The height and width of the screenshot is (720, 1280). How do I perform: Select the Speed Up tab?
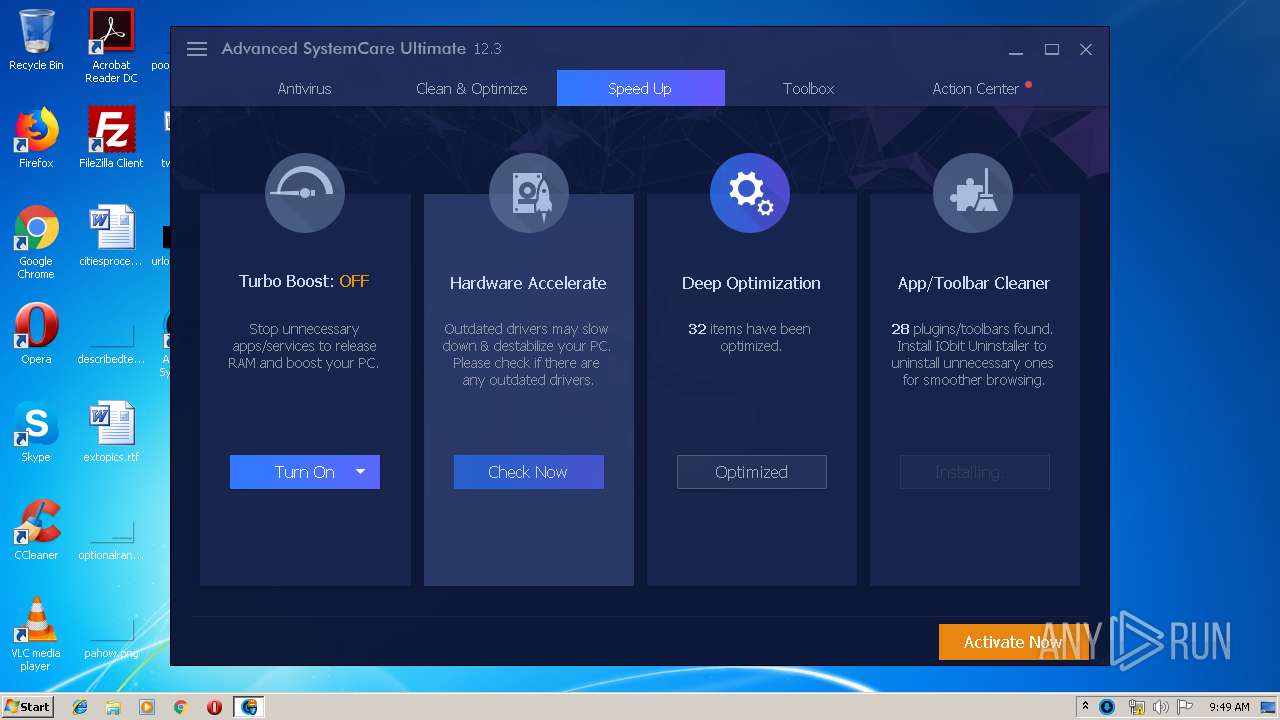point(640,88)
